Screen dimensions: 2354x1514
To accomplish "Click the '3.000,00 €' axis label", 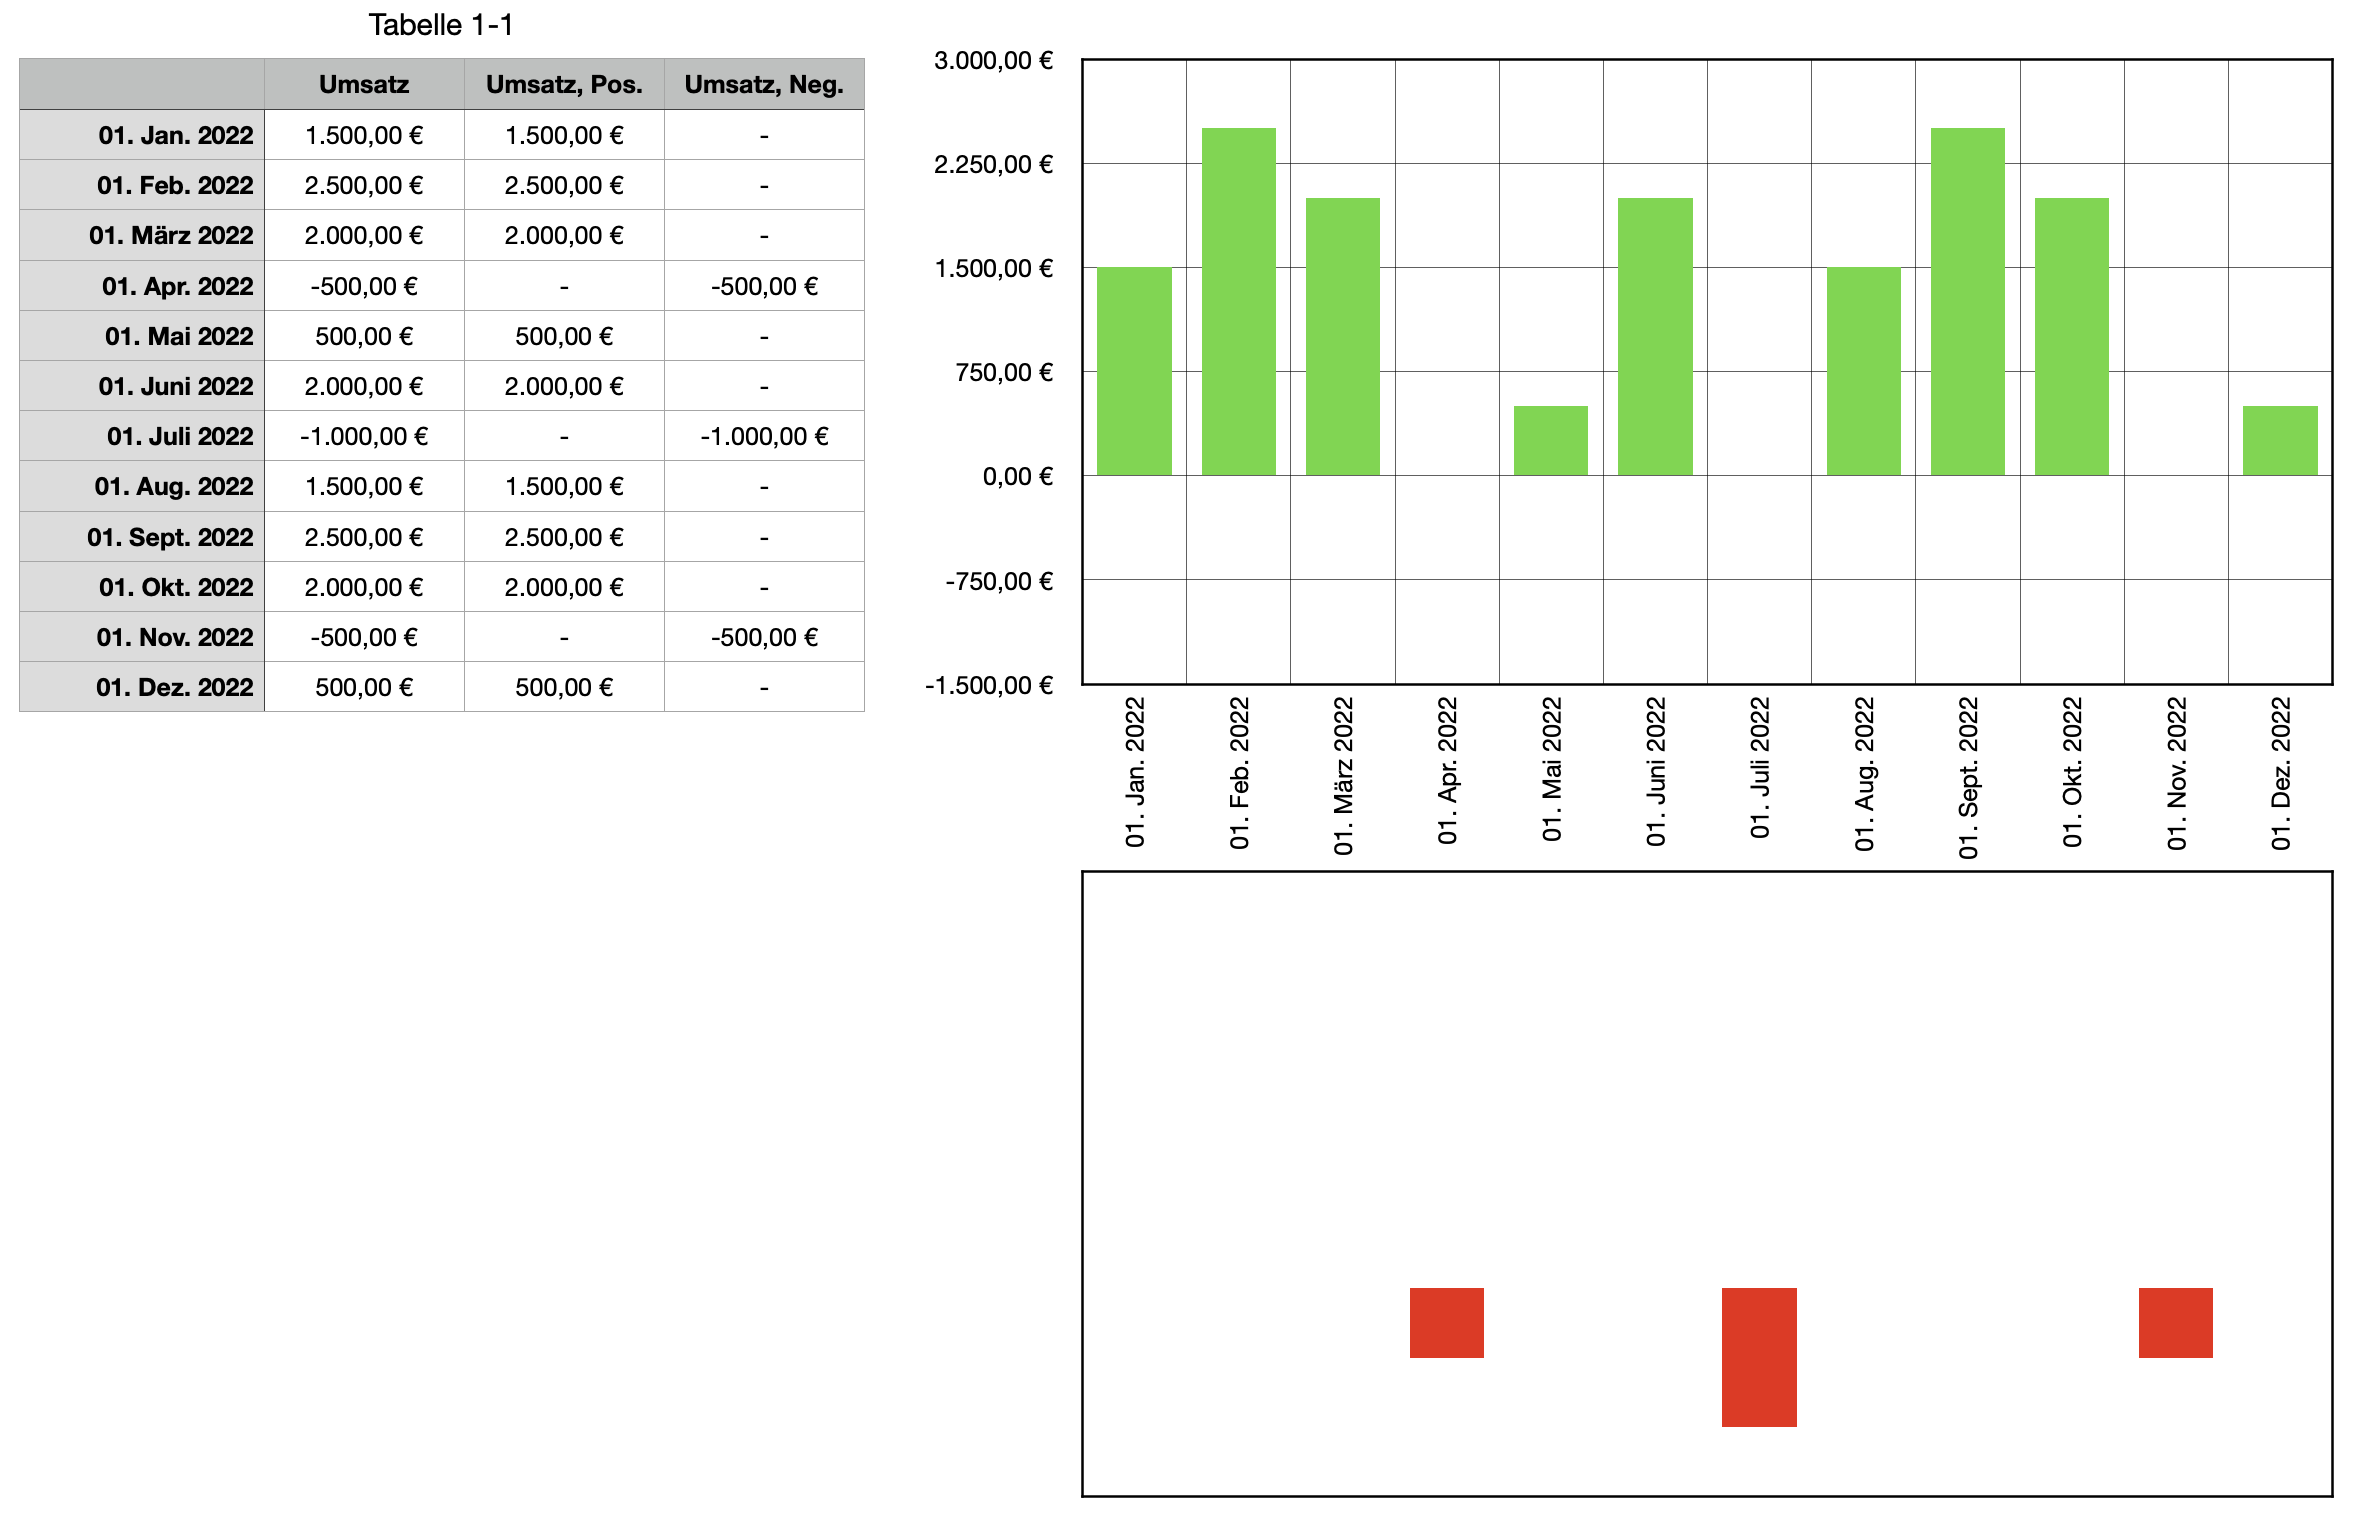I will coord(993,61).
